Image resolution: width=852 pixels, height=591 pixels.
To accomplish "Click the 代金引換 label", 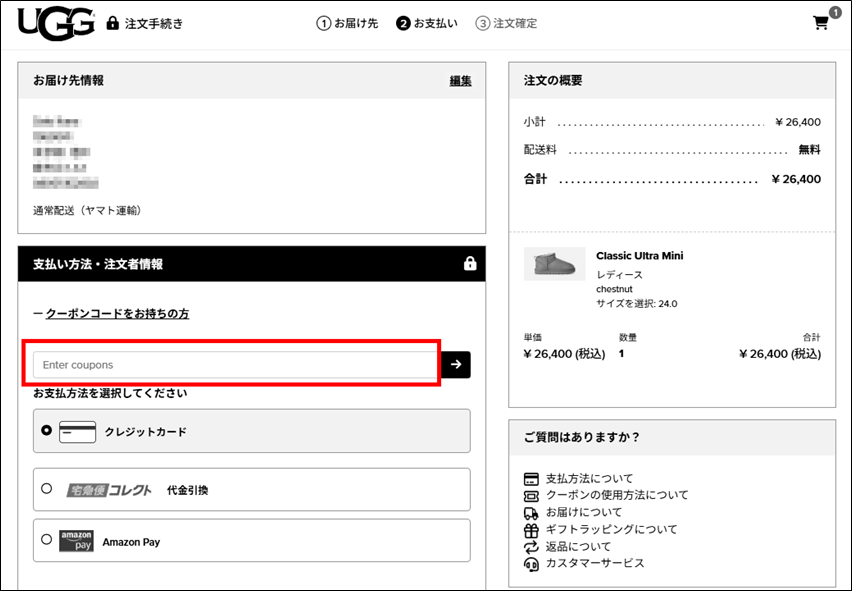I will tap(187, 490).
